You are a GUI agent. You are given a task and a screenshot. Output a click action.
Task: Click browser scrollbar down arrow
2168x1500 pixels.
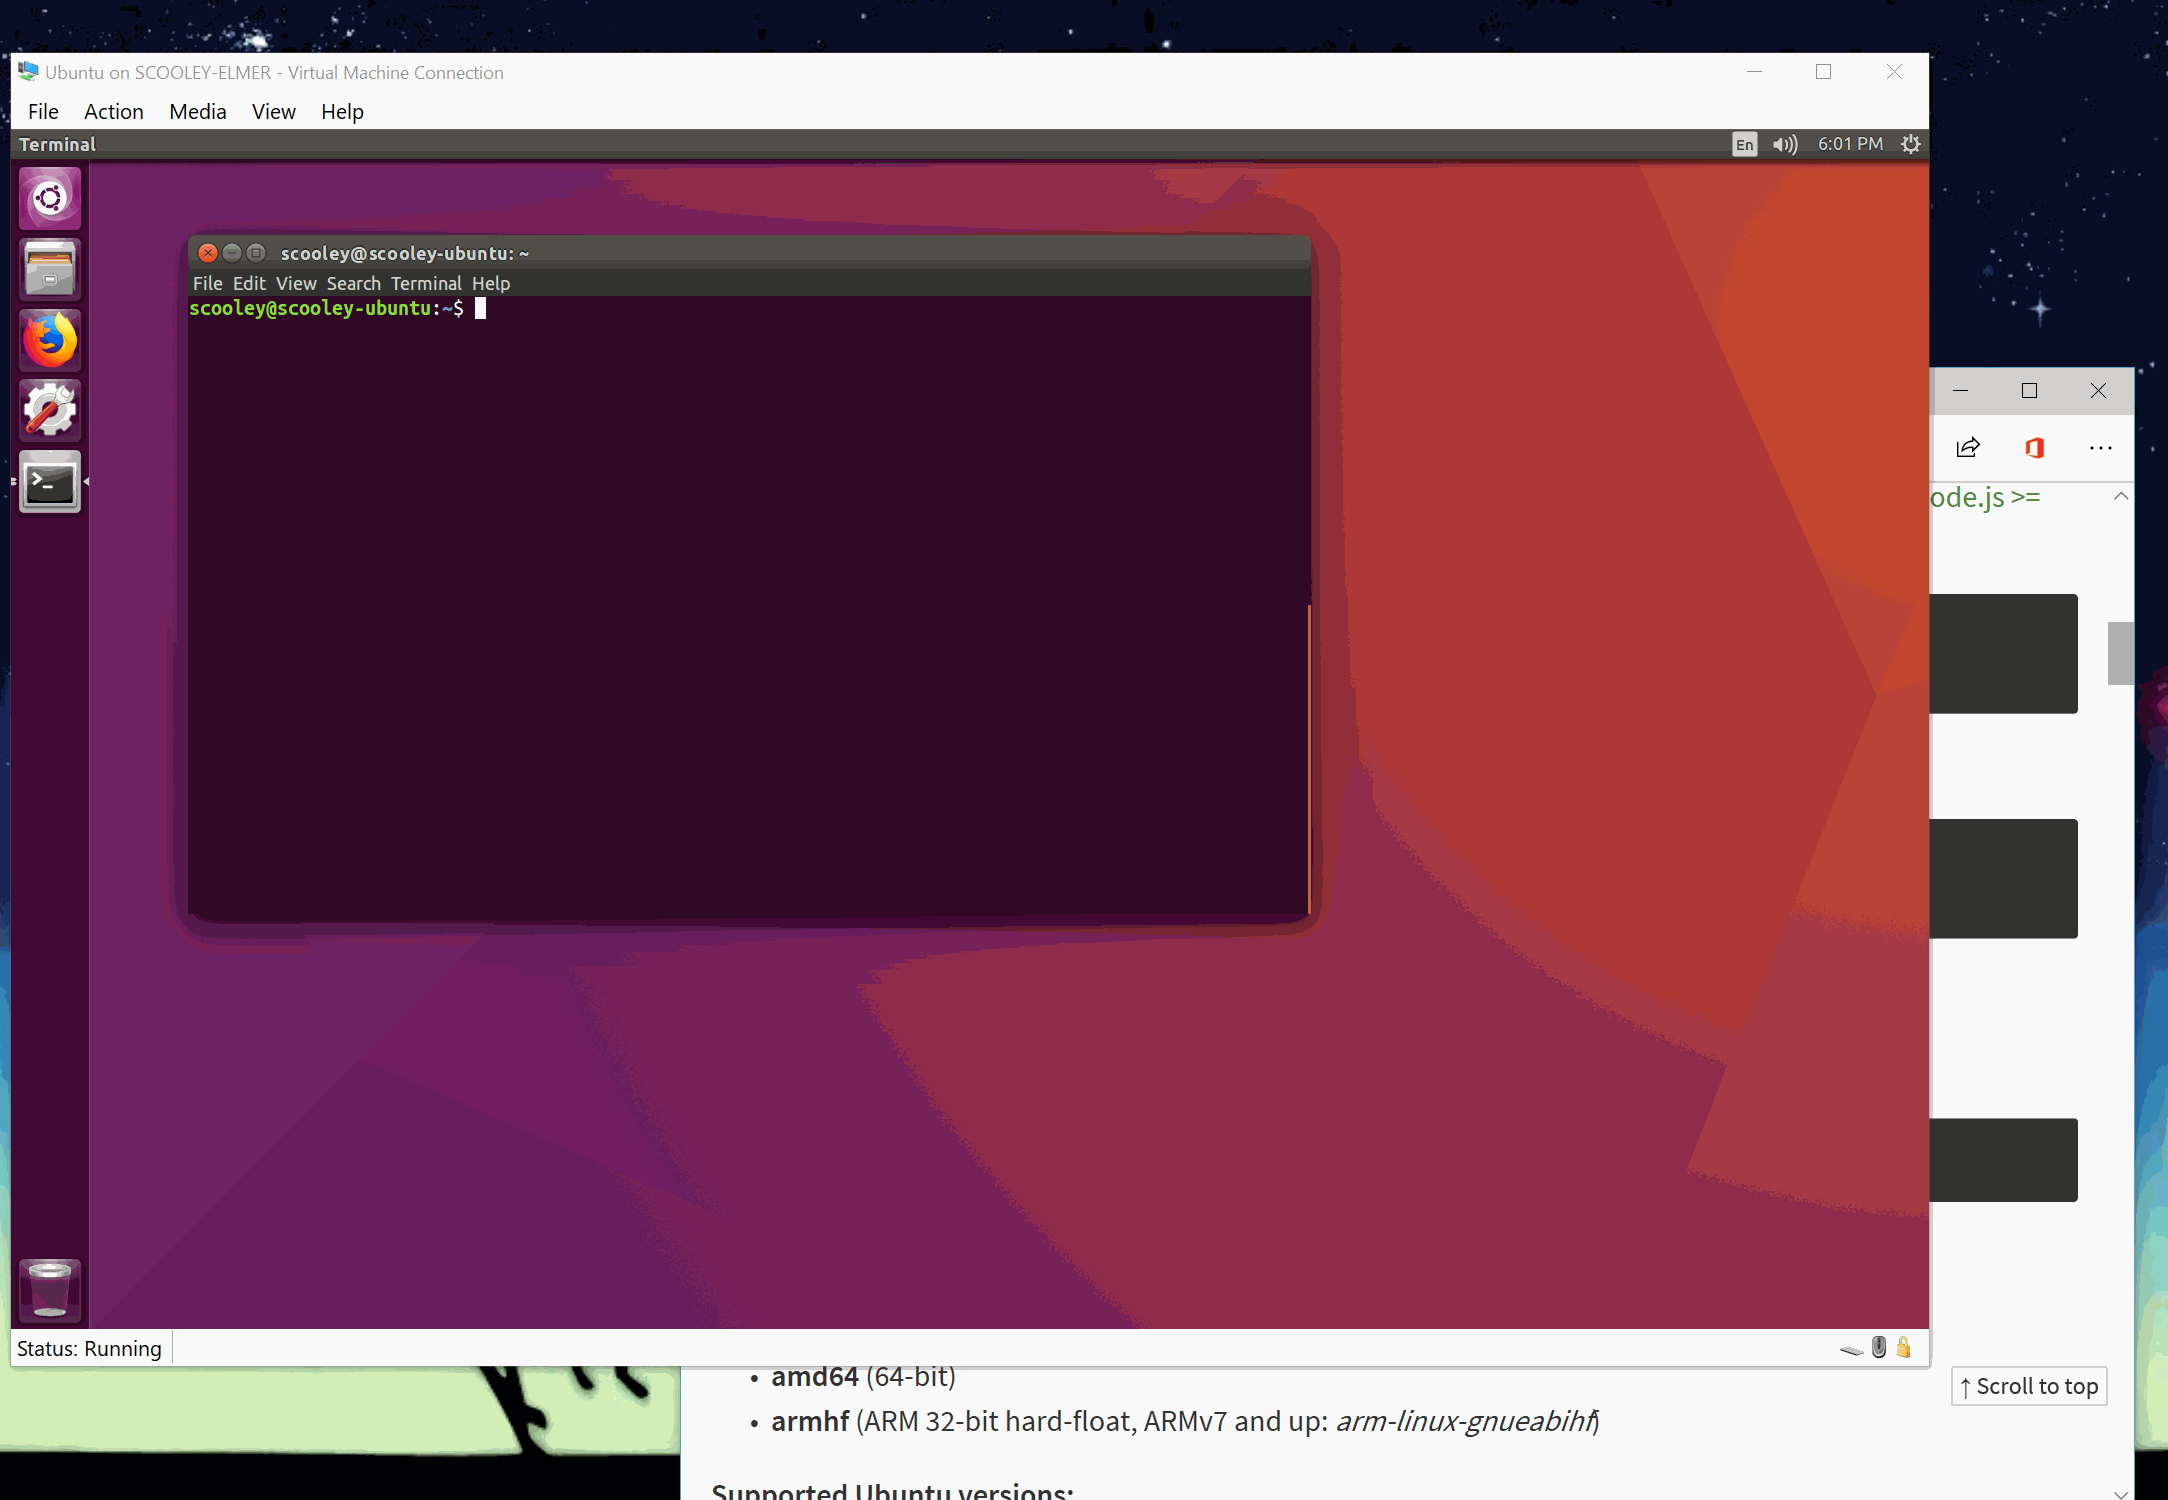point(2121,1493)
